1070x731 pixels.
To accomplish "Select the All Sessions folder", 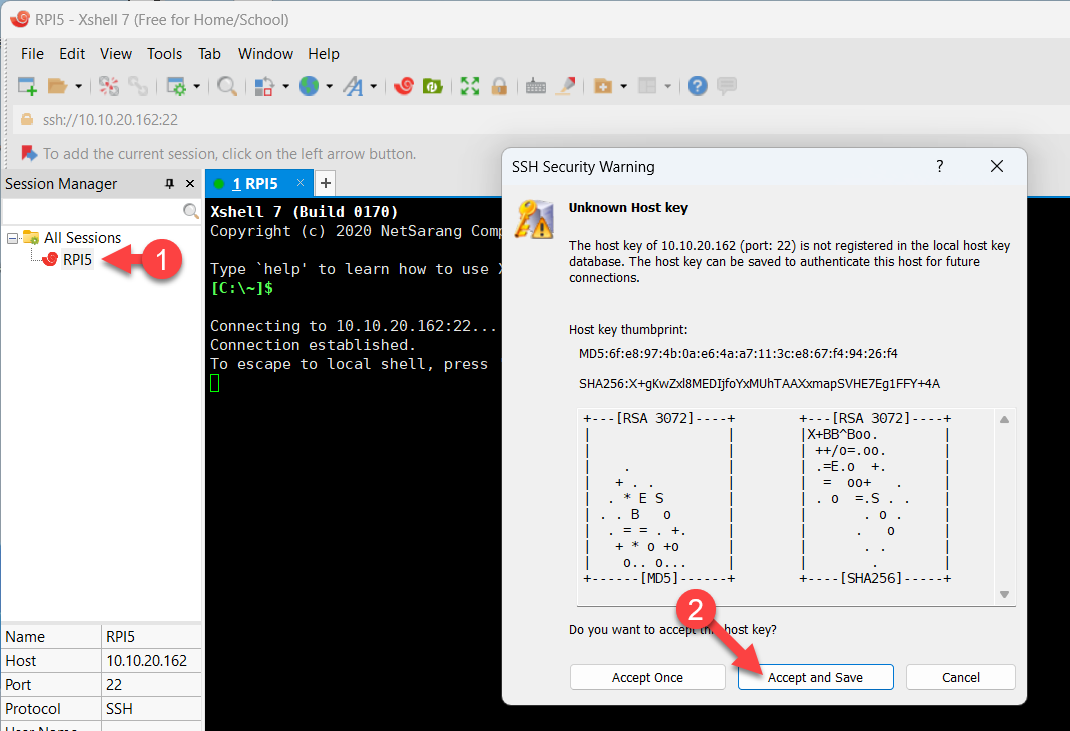I will coord(83,238).
